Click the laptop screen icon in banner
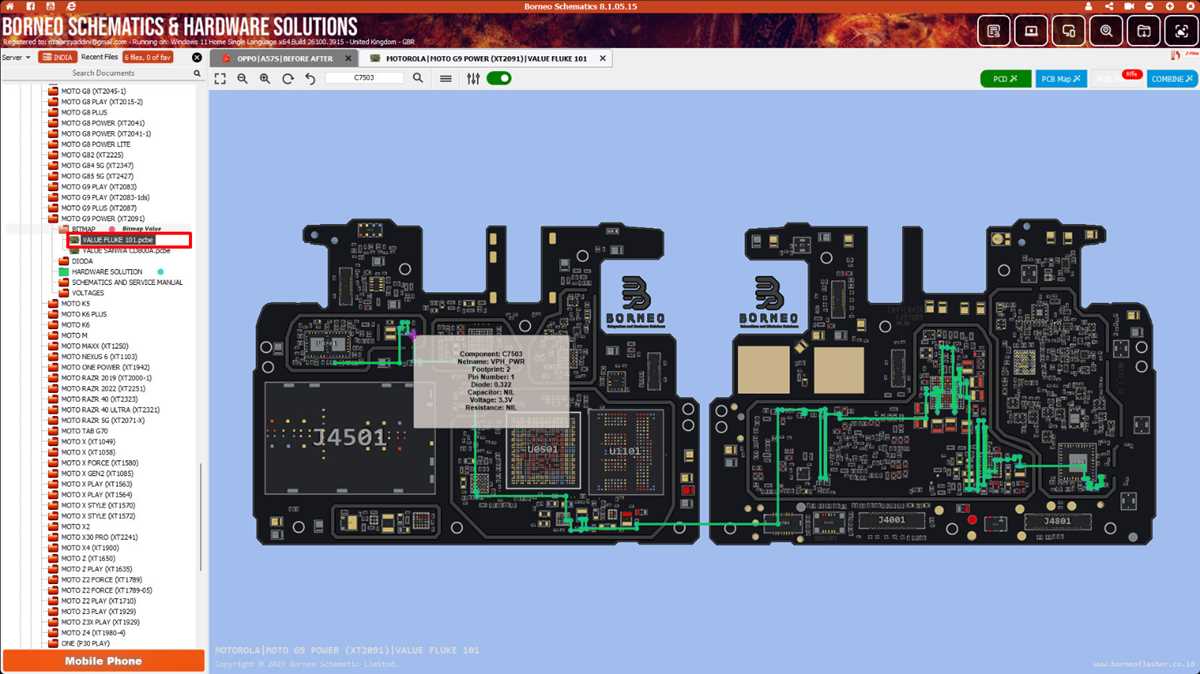Image resolution: width=1200 pixels, height=674 pixels. tap(1031, 31)
